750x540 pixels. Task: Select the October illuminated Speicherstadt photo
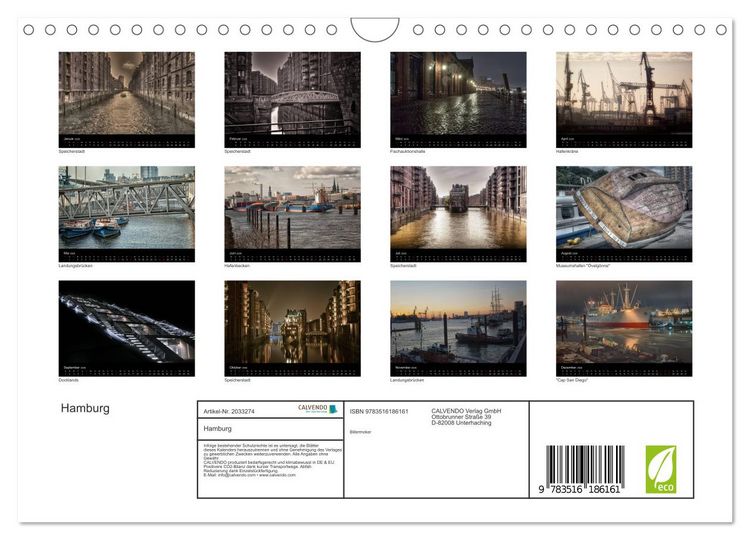[292, 322]
